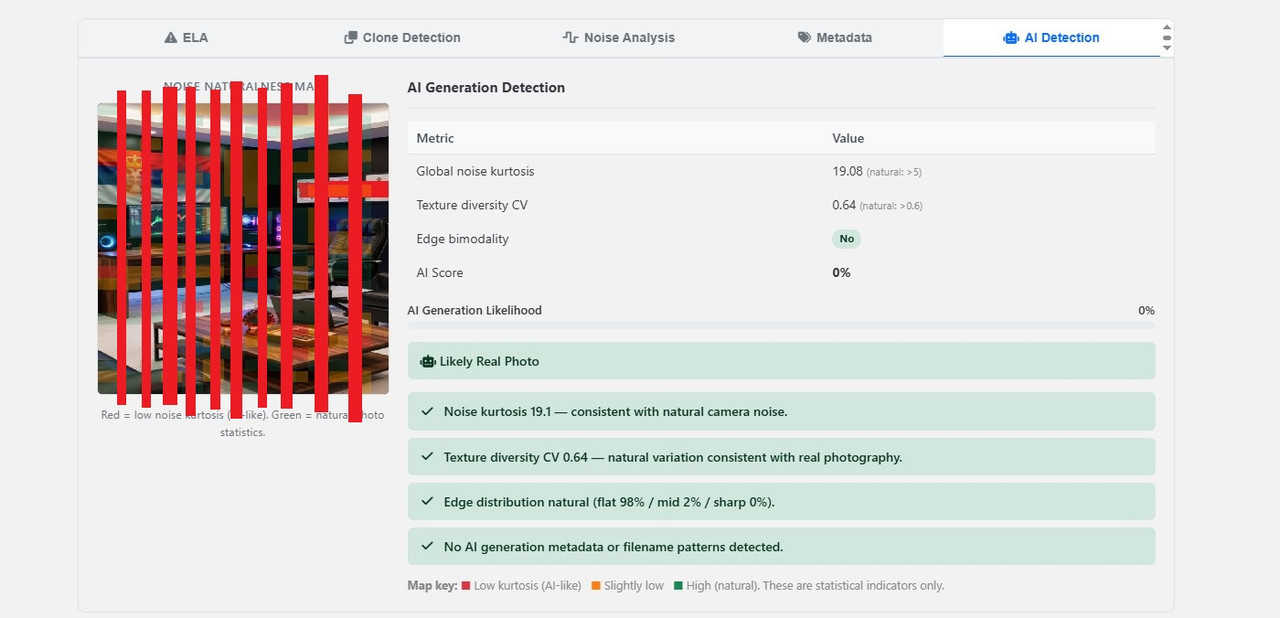1280x618 pixels.
Task: Click the AI Score 0% value
Action: (x=841, y=273)
